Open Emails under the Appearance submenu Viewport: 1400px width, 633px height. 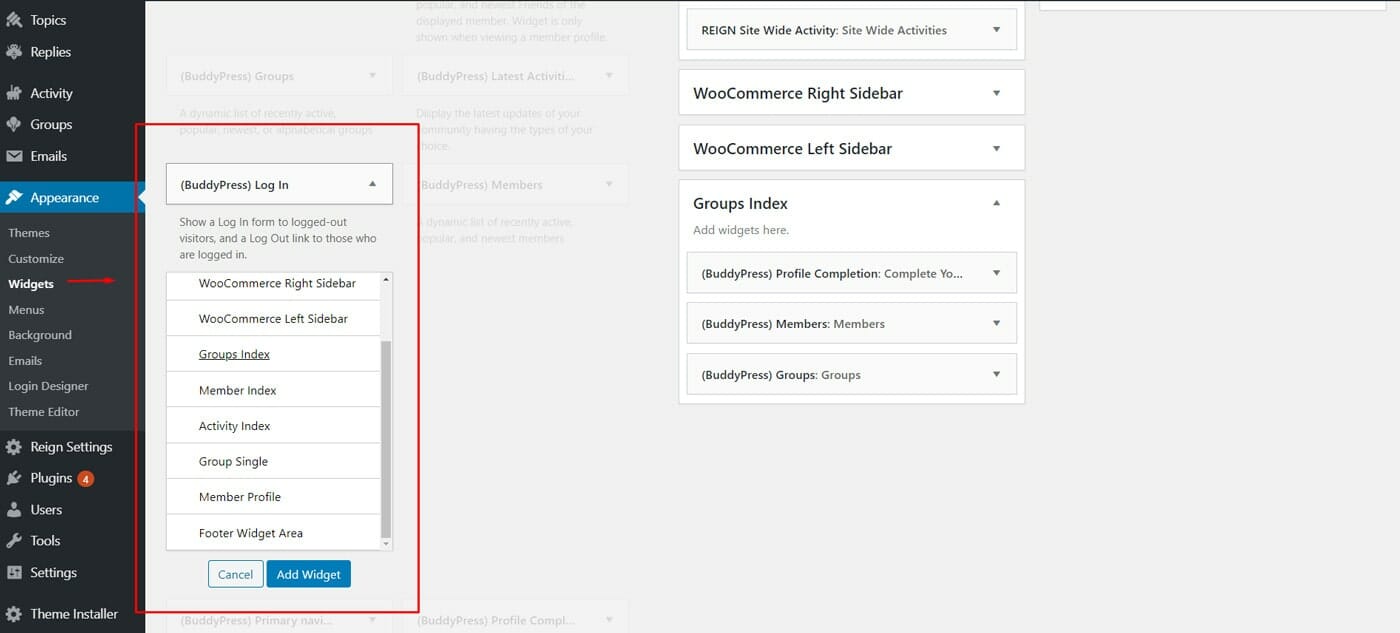pos(25,361)
